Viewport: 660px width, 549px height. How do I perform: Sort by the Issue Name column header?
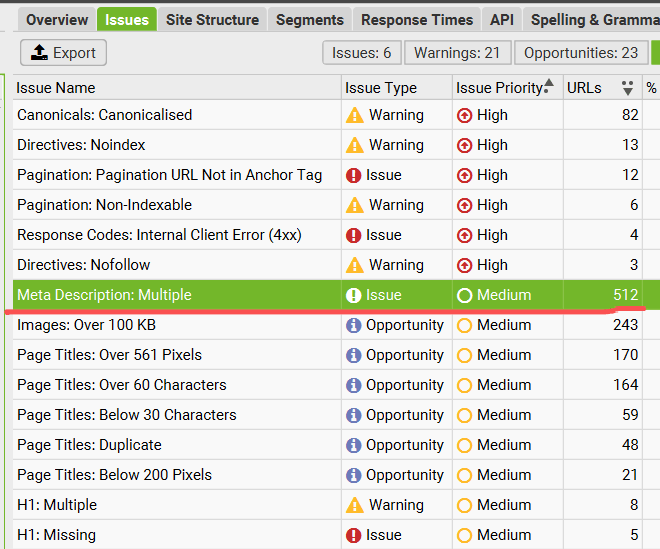pos(177,88)
